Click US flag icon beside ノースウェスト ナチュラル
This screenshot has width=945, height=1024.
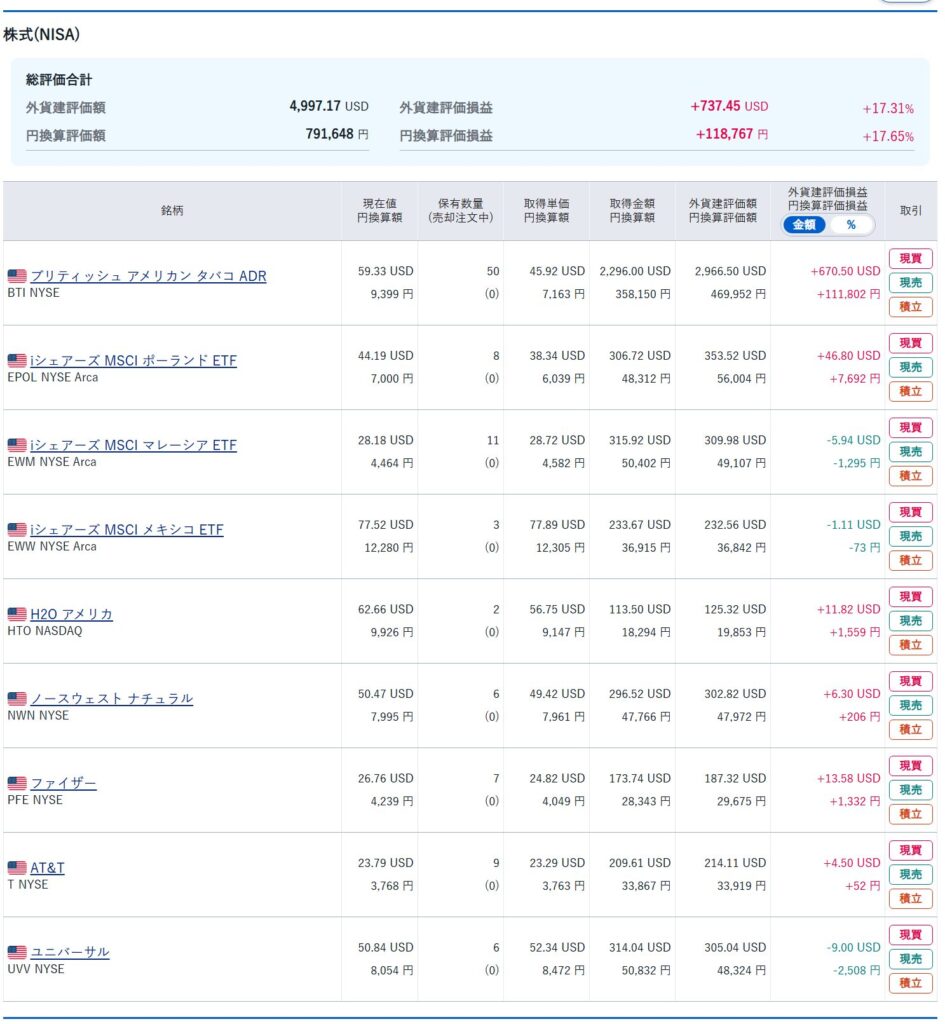[17, 699]
